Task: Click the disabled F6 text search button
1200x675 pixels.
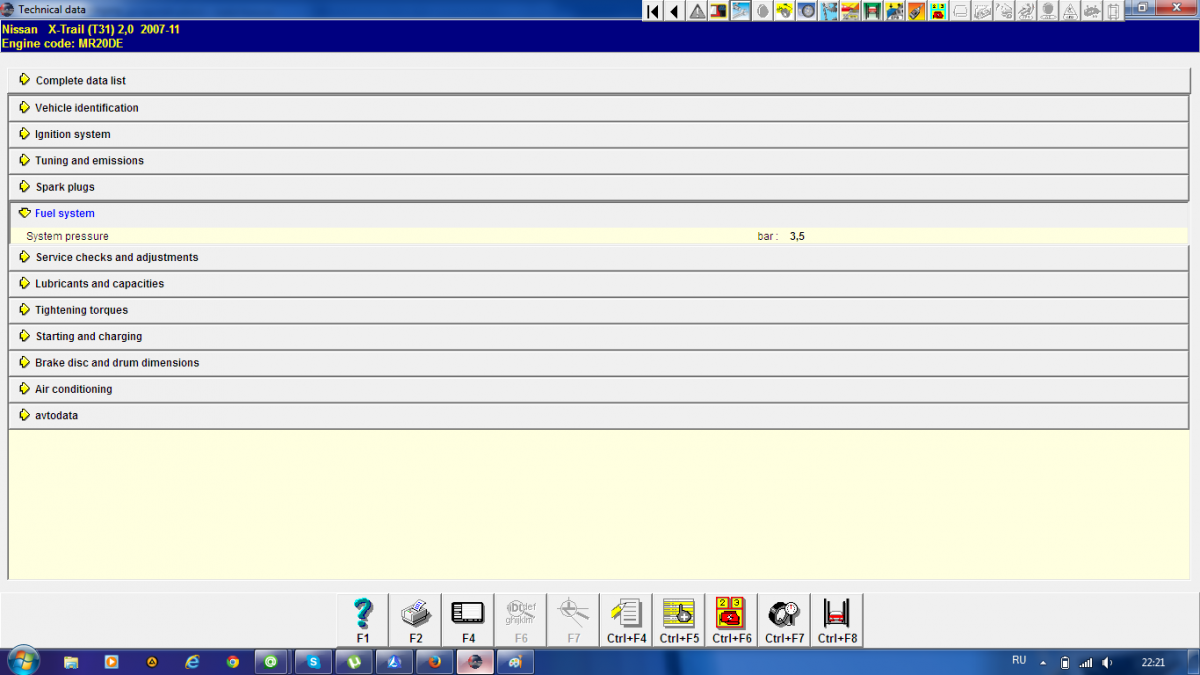Action: click(521, 620)
